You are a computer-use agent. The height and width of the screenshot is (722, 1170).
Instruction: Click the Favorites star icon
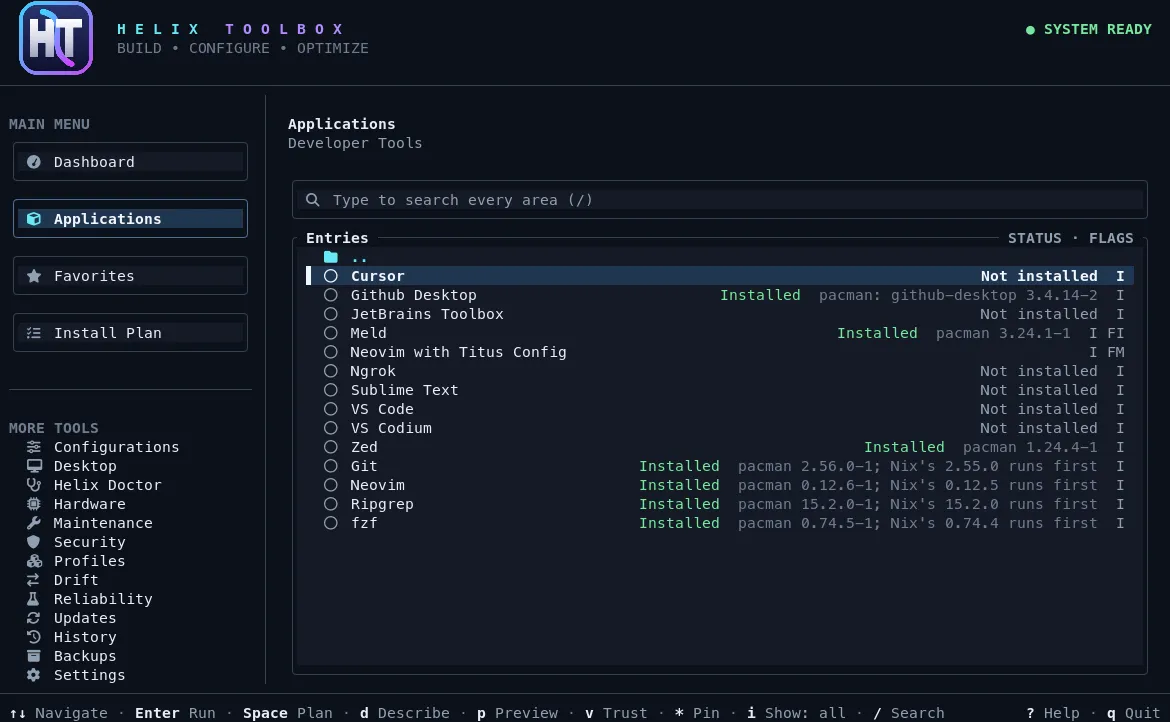tap(34, 276)
